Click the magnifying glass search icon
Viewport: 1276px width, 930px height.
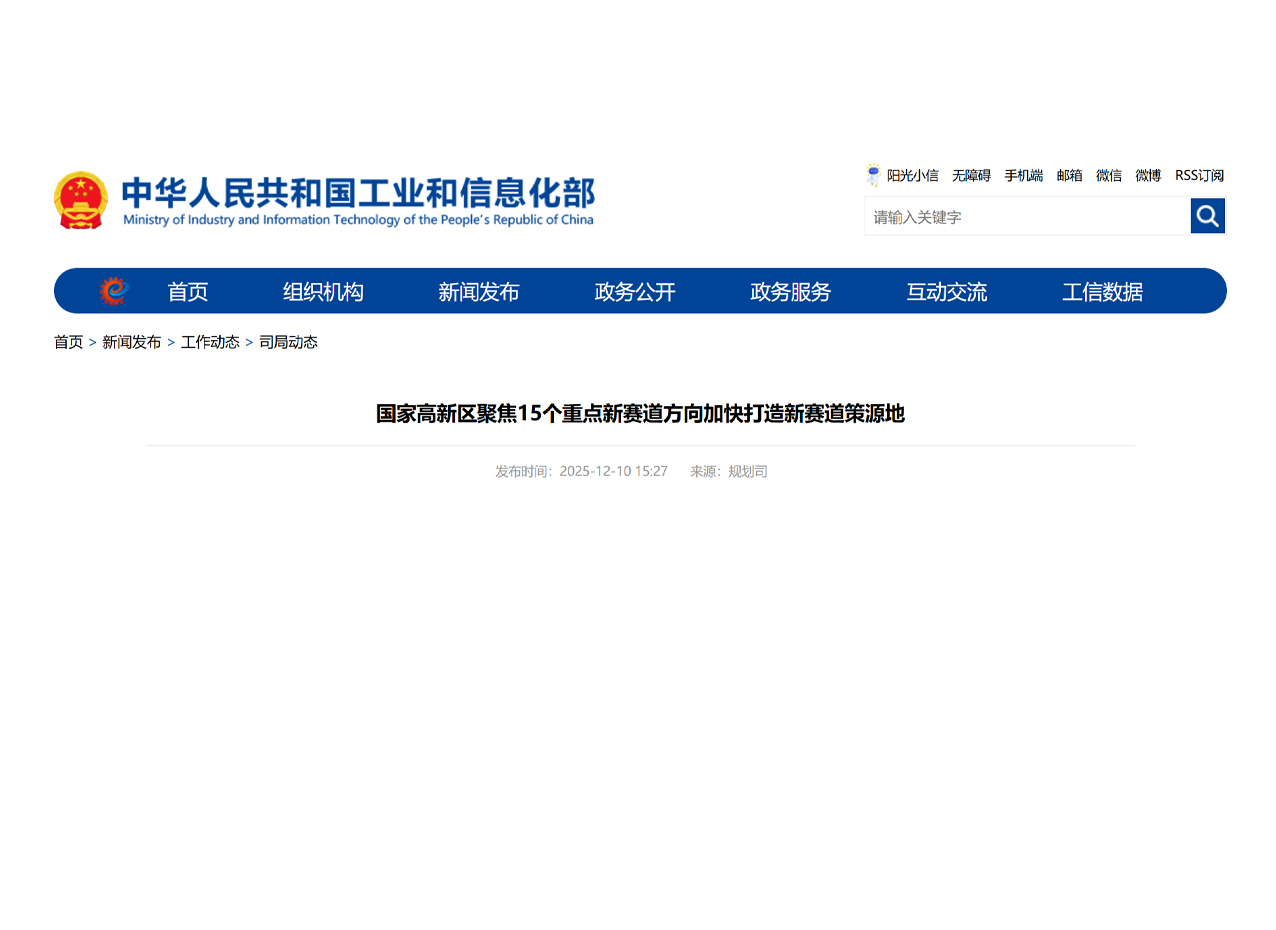(1207, 216)
